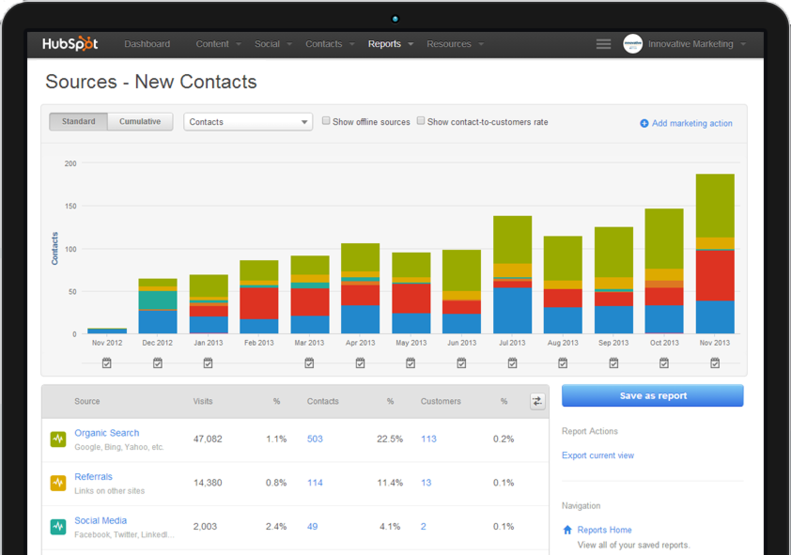Switch to Standard chart view
791x555 pixels.
[78, 122]
